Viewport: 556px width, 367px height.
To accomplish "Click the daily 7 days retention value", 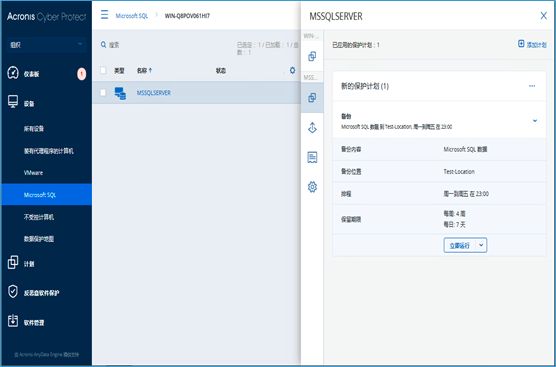I will (454, 224).
